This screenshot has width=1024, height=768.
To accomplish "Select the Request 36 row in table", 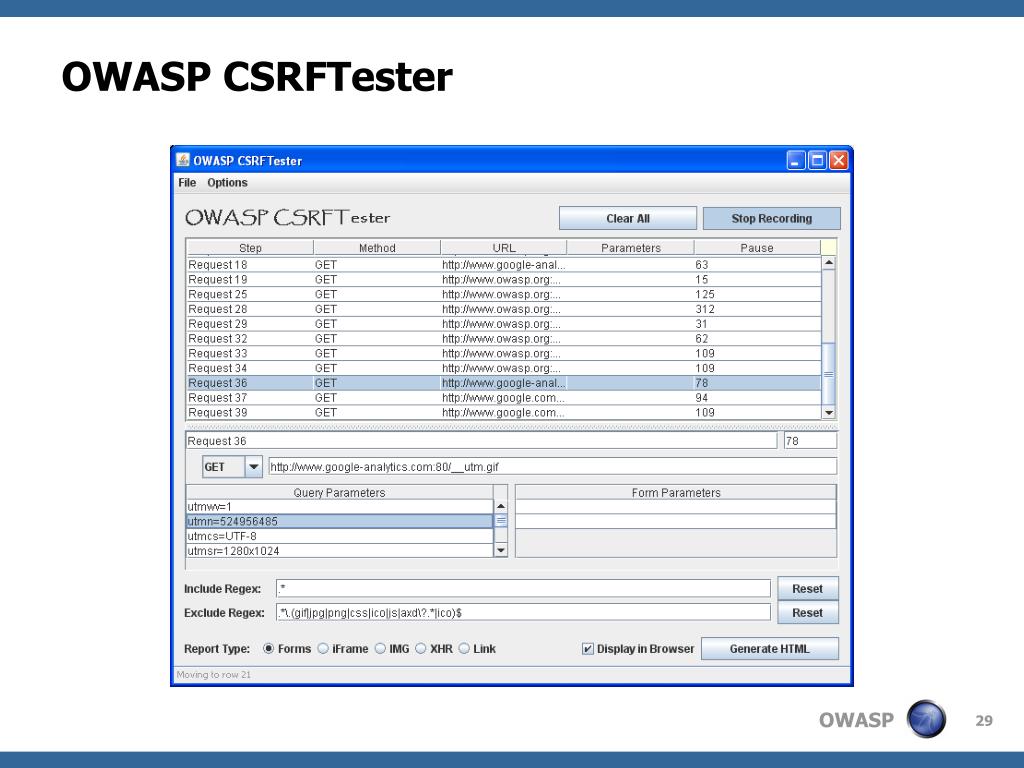I will tap(504, 383).
